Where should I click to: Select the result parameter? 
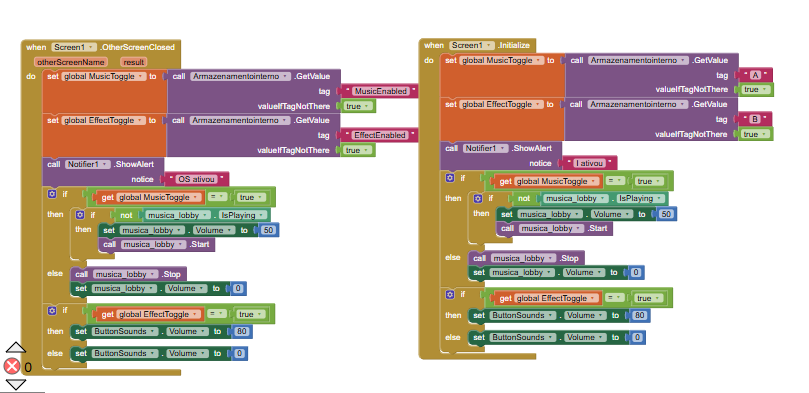coord(133,62)
